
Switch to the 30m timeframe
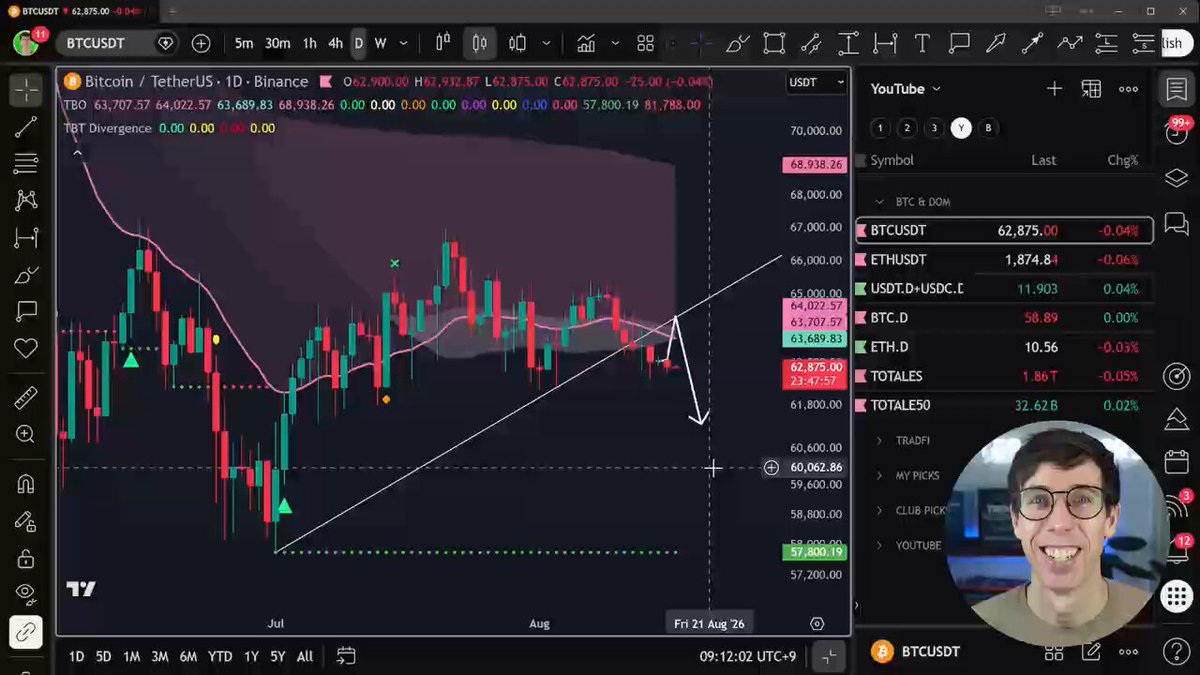(277, 43)
